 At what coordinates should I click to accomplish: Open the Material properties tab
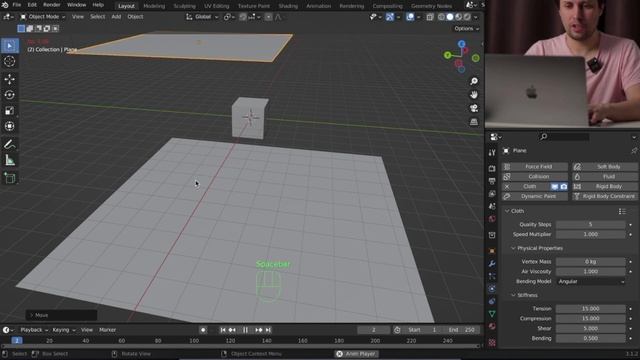pos(492,326)
